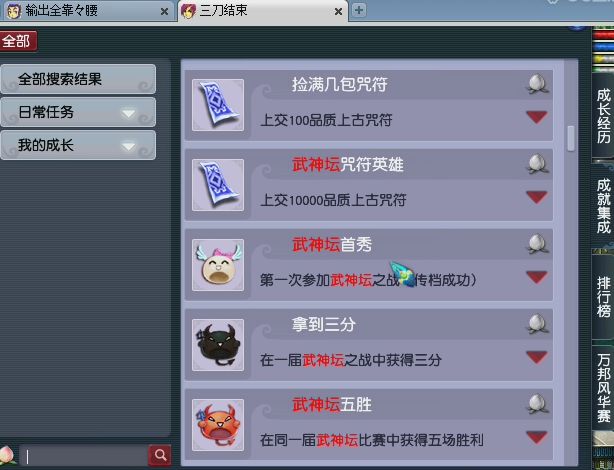Viewport: 614px width, 470px height.
Task: Open the 成长经历 side tab
Action: (603, 116)
